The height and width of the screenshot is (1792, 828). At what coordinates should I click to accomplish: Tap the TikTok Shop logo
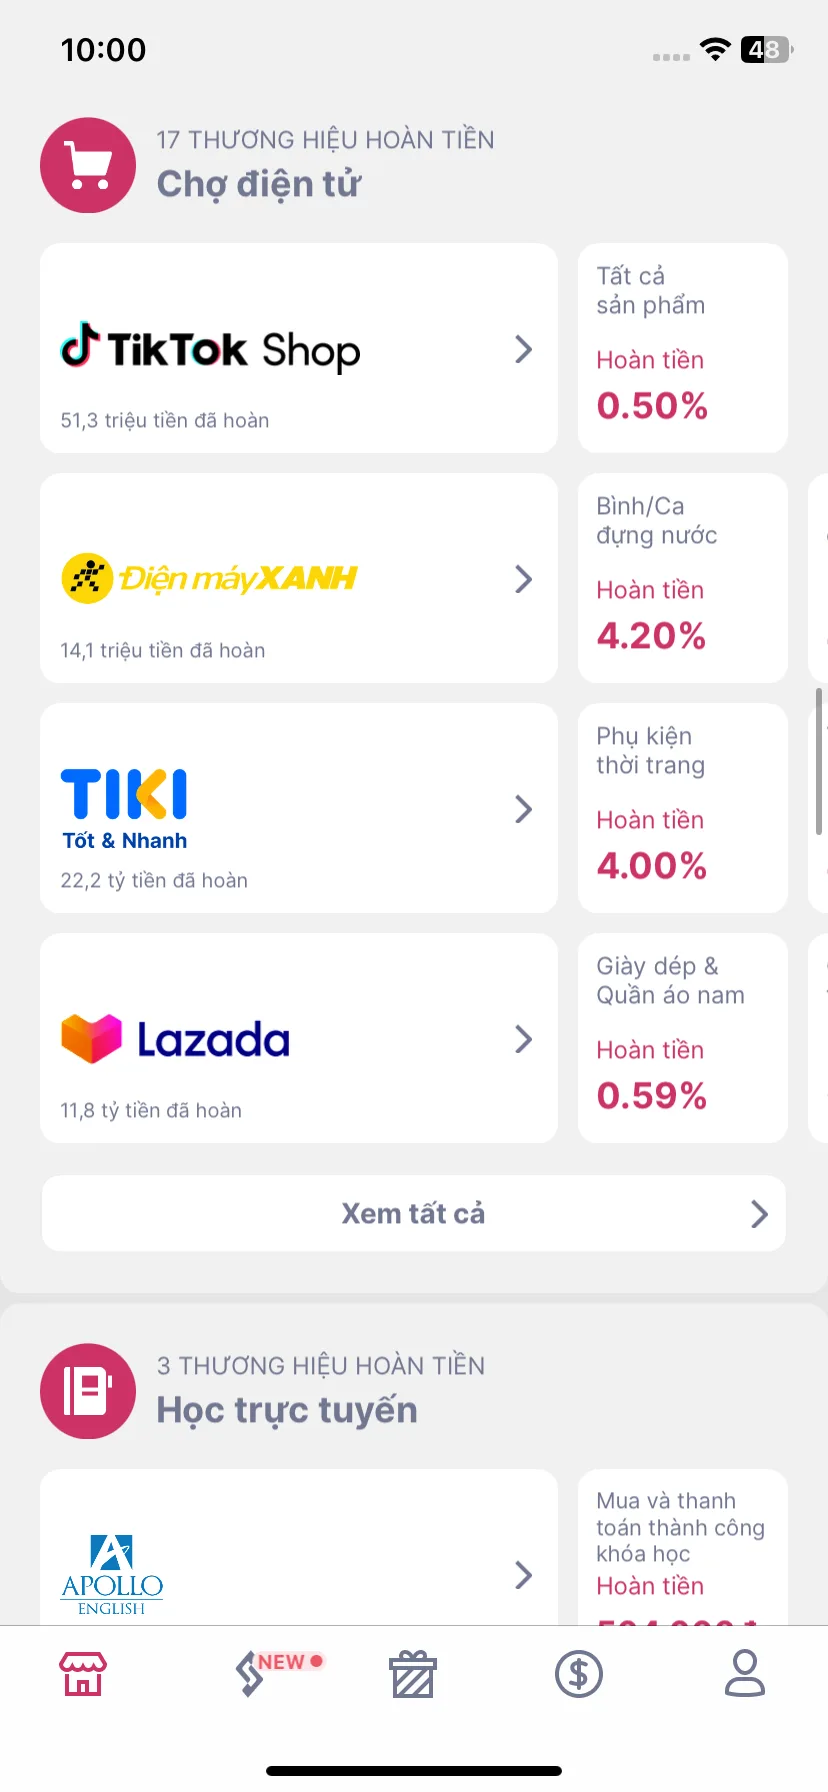[210, 348]
